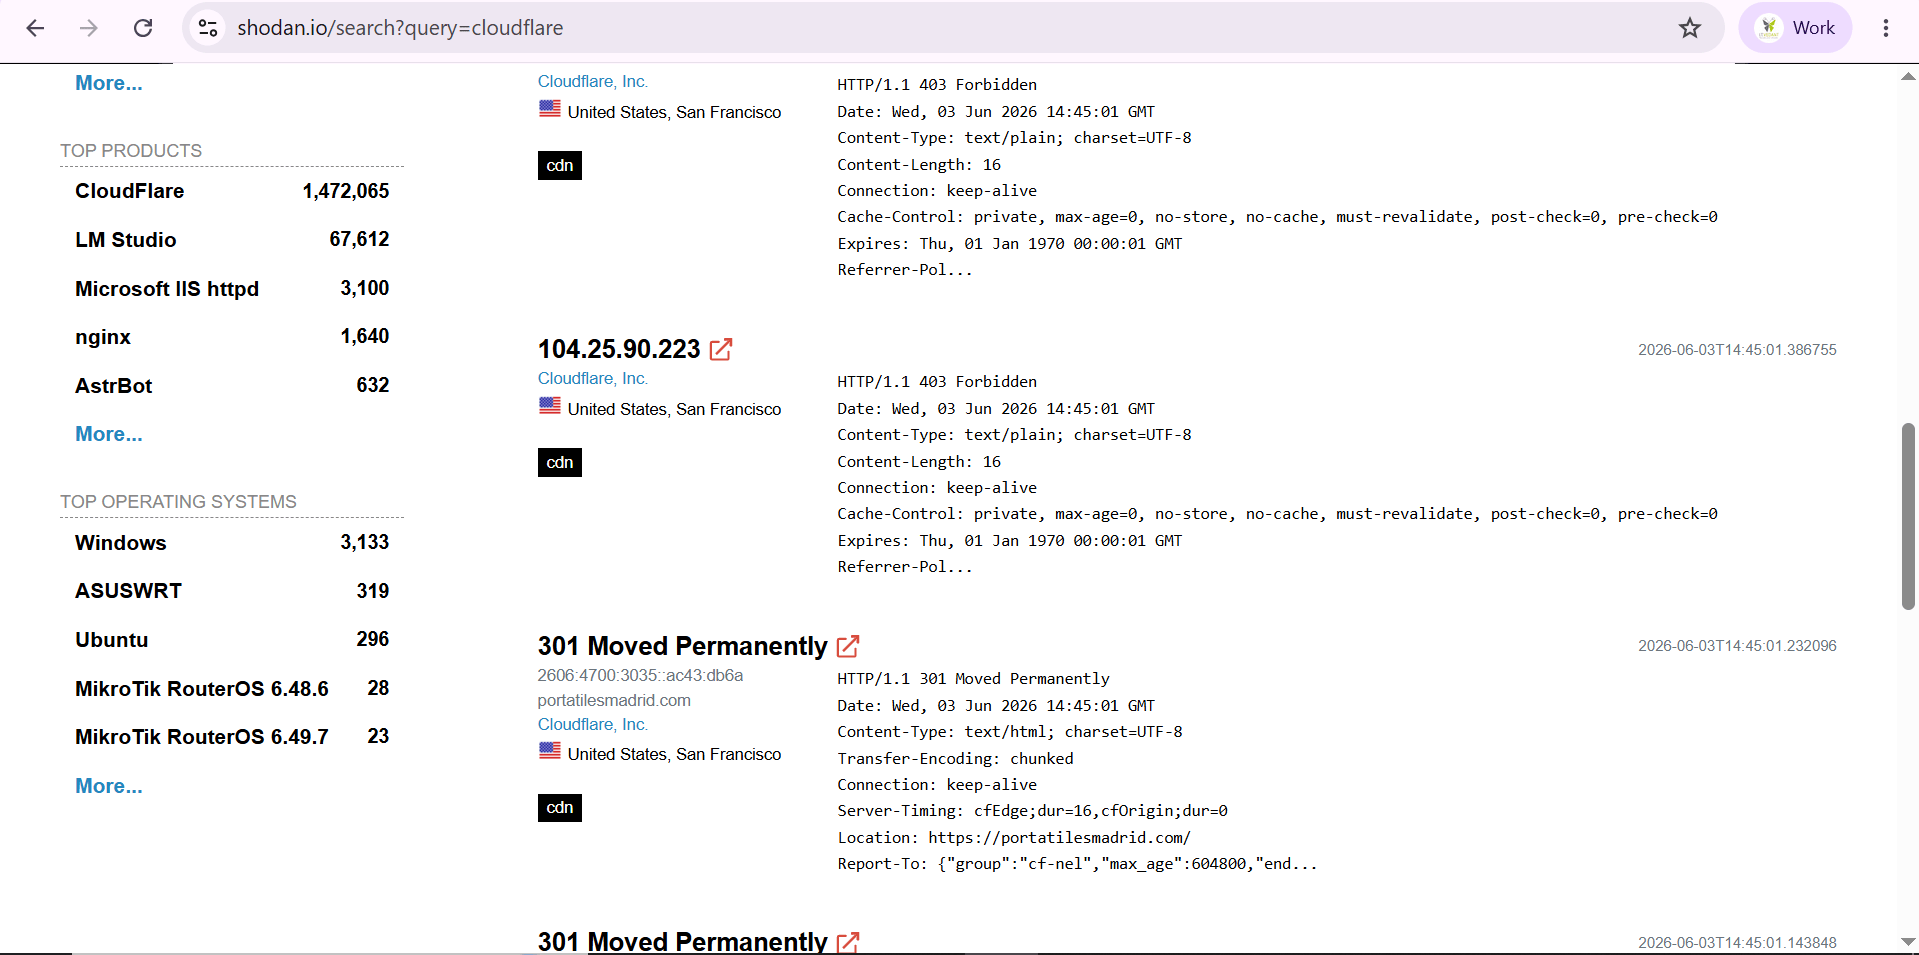Click CloudFlare count 1,472,065
This screenshot has width=1919, height=955.
click(x=346, y=191)
